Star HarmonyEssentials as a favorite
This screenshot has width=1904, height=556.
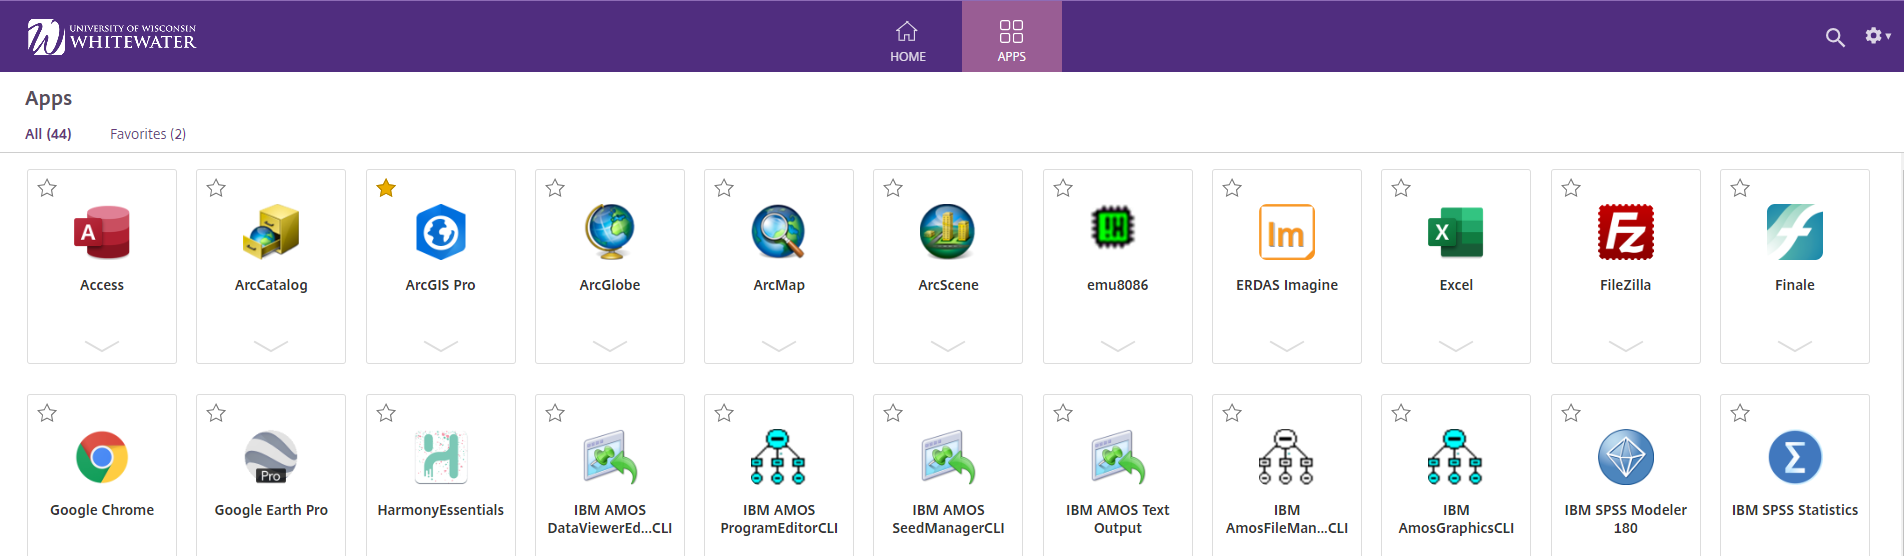tap(386, 412)
